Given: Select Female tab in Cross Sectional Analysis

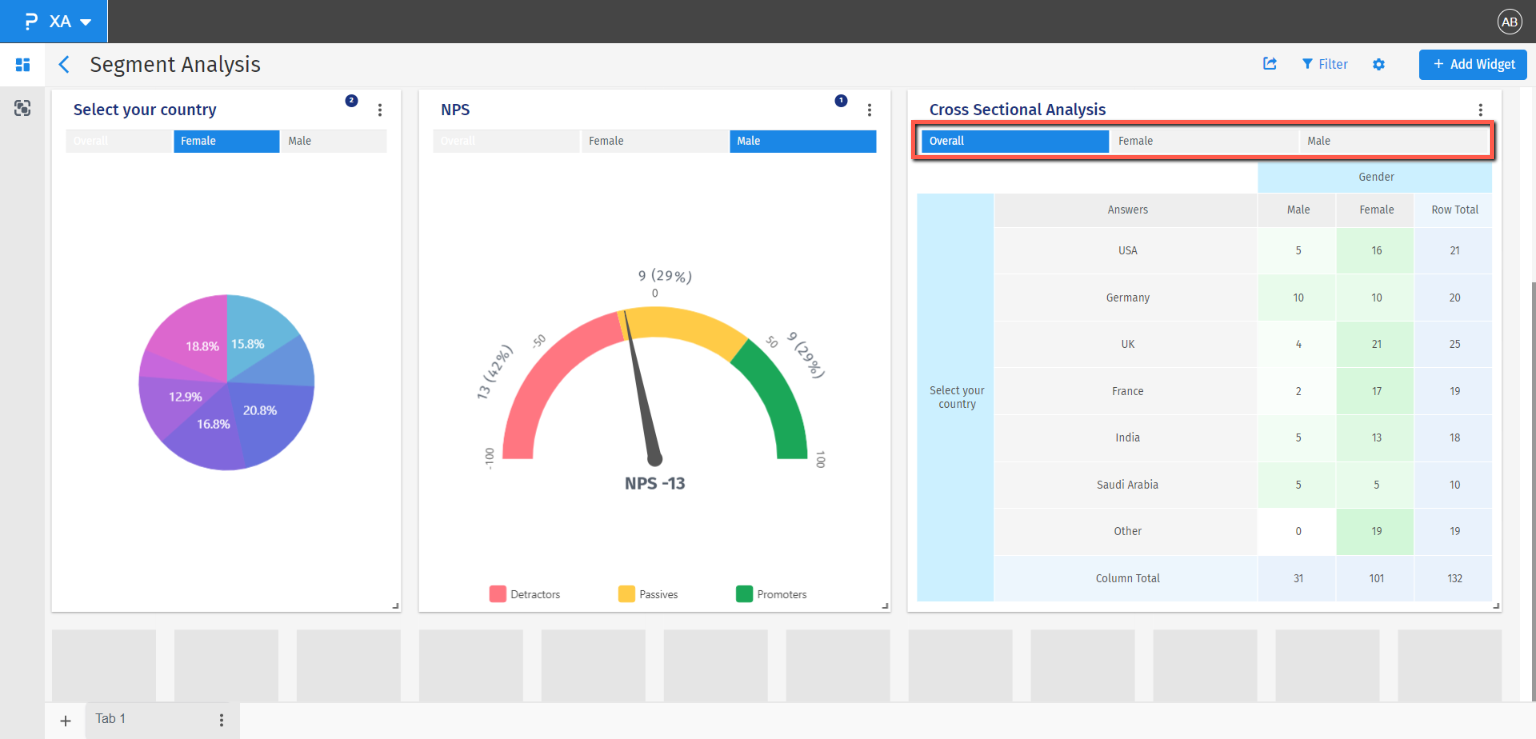Looking at the screenshot, I should pos(1204,141).
